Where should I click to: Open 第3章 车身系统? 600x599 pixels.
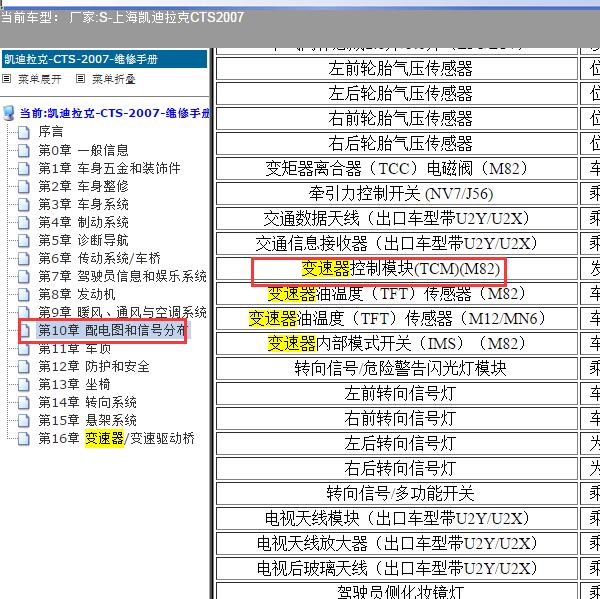coord(83,204)
